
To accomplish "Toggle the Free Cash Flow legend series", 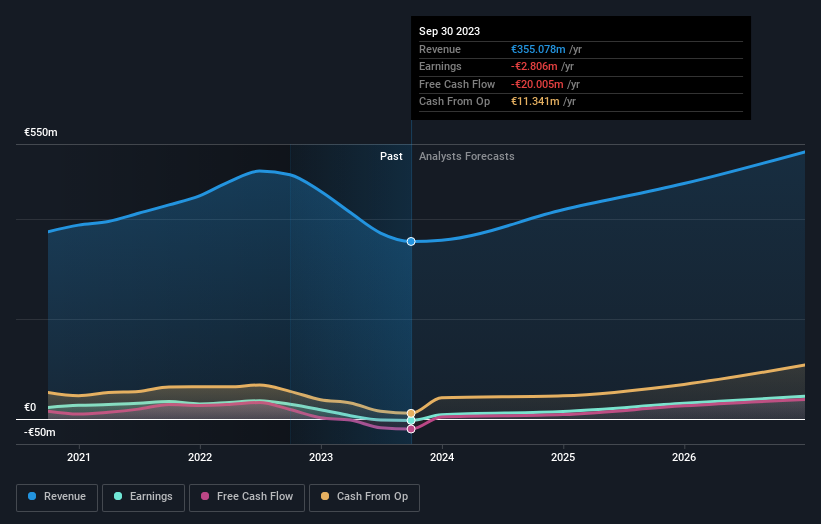I will click(247, 497).
